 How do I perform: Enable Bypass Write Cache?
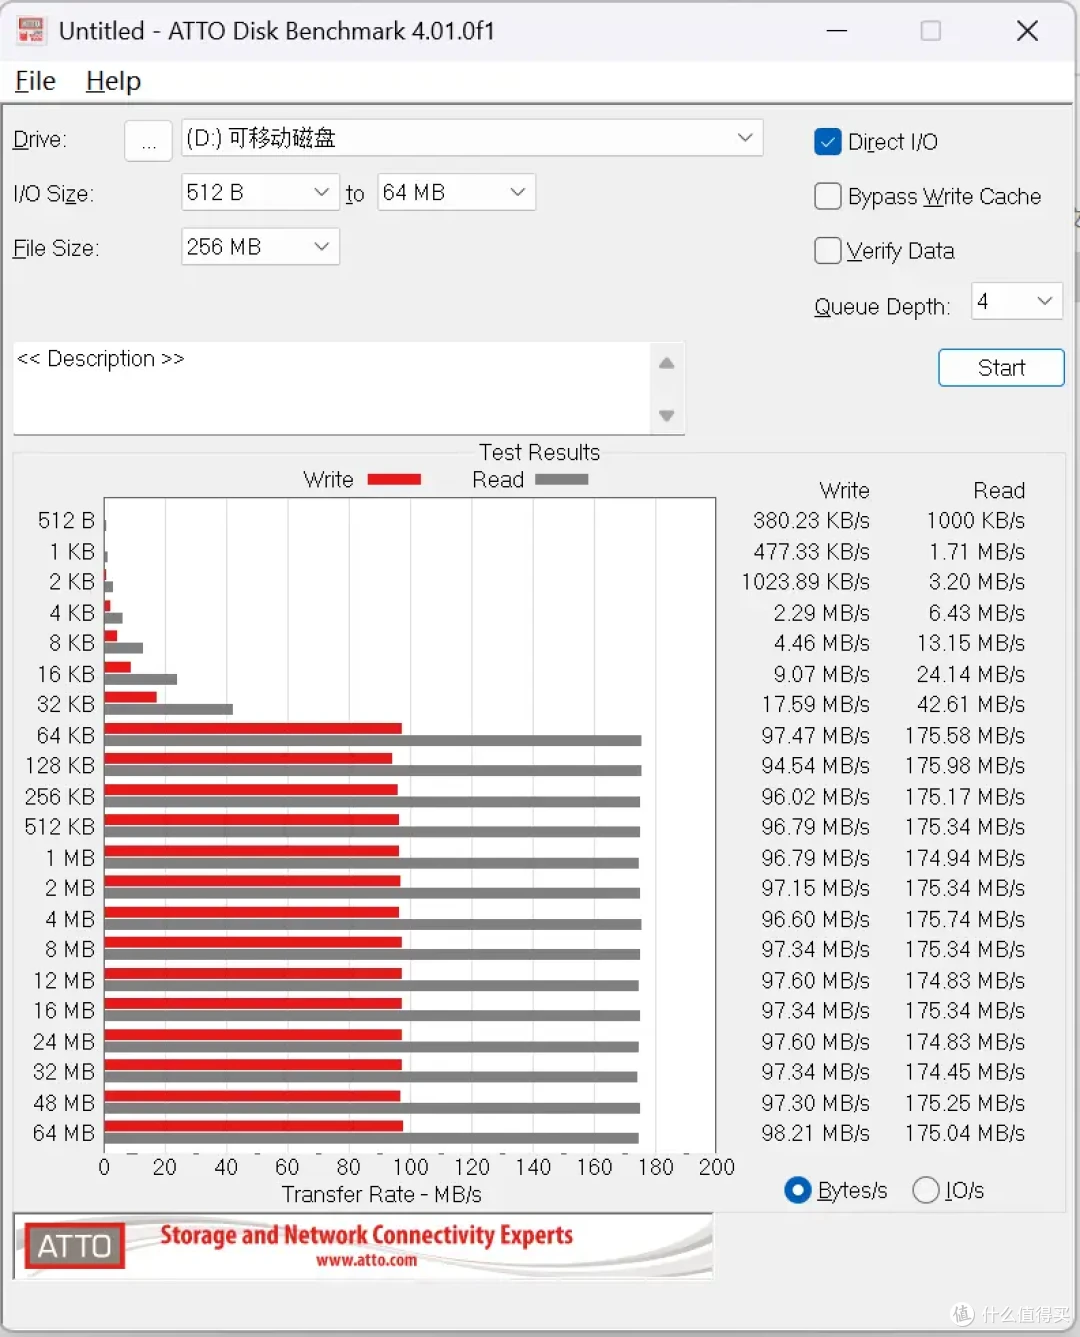(828, 196)
